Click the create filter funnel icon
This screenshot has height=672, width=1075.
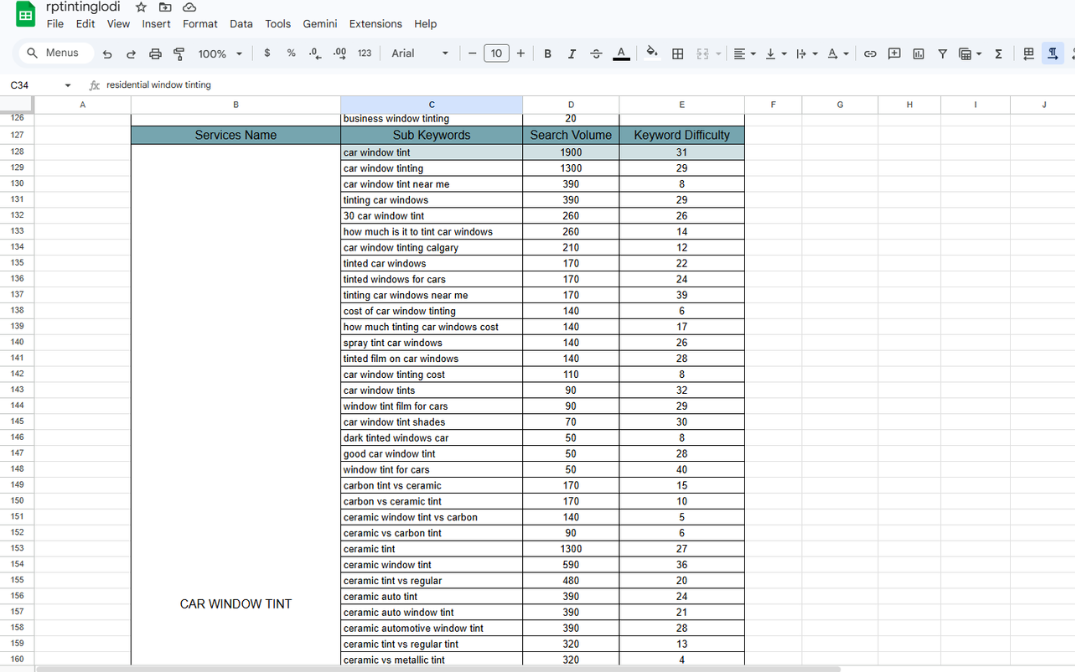(942, 54)
